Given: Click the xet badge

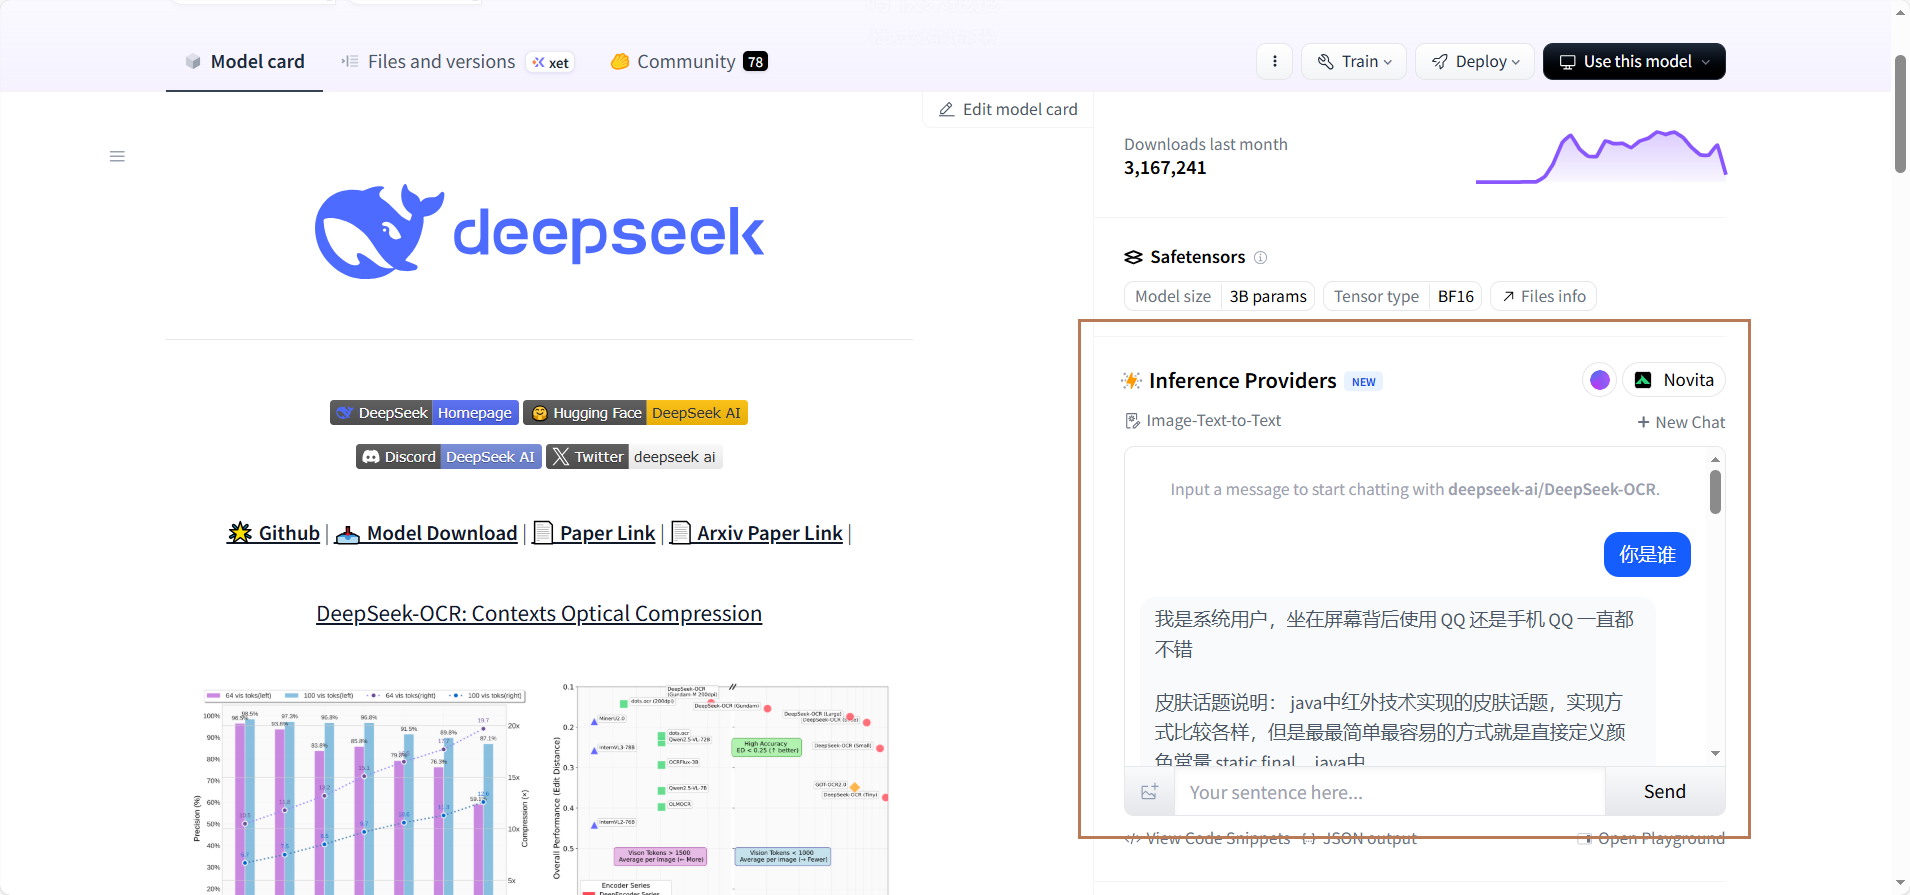Looking at the screenshot, I should [551, 63].
